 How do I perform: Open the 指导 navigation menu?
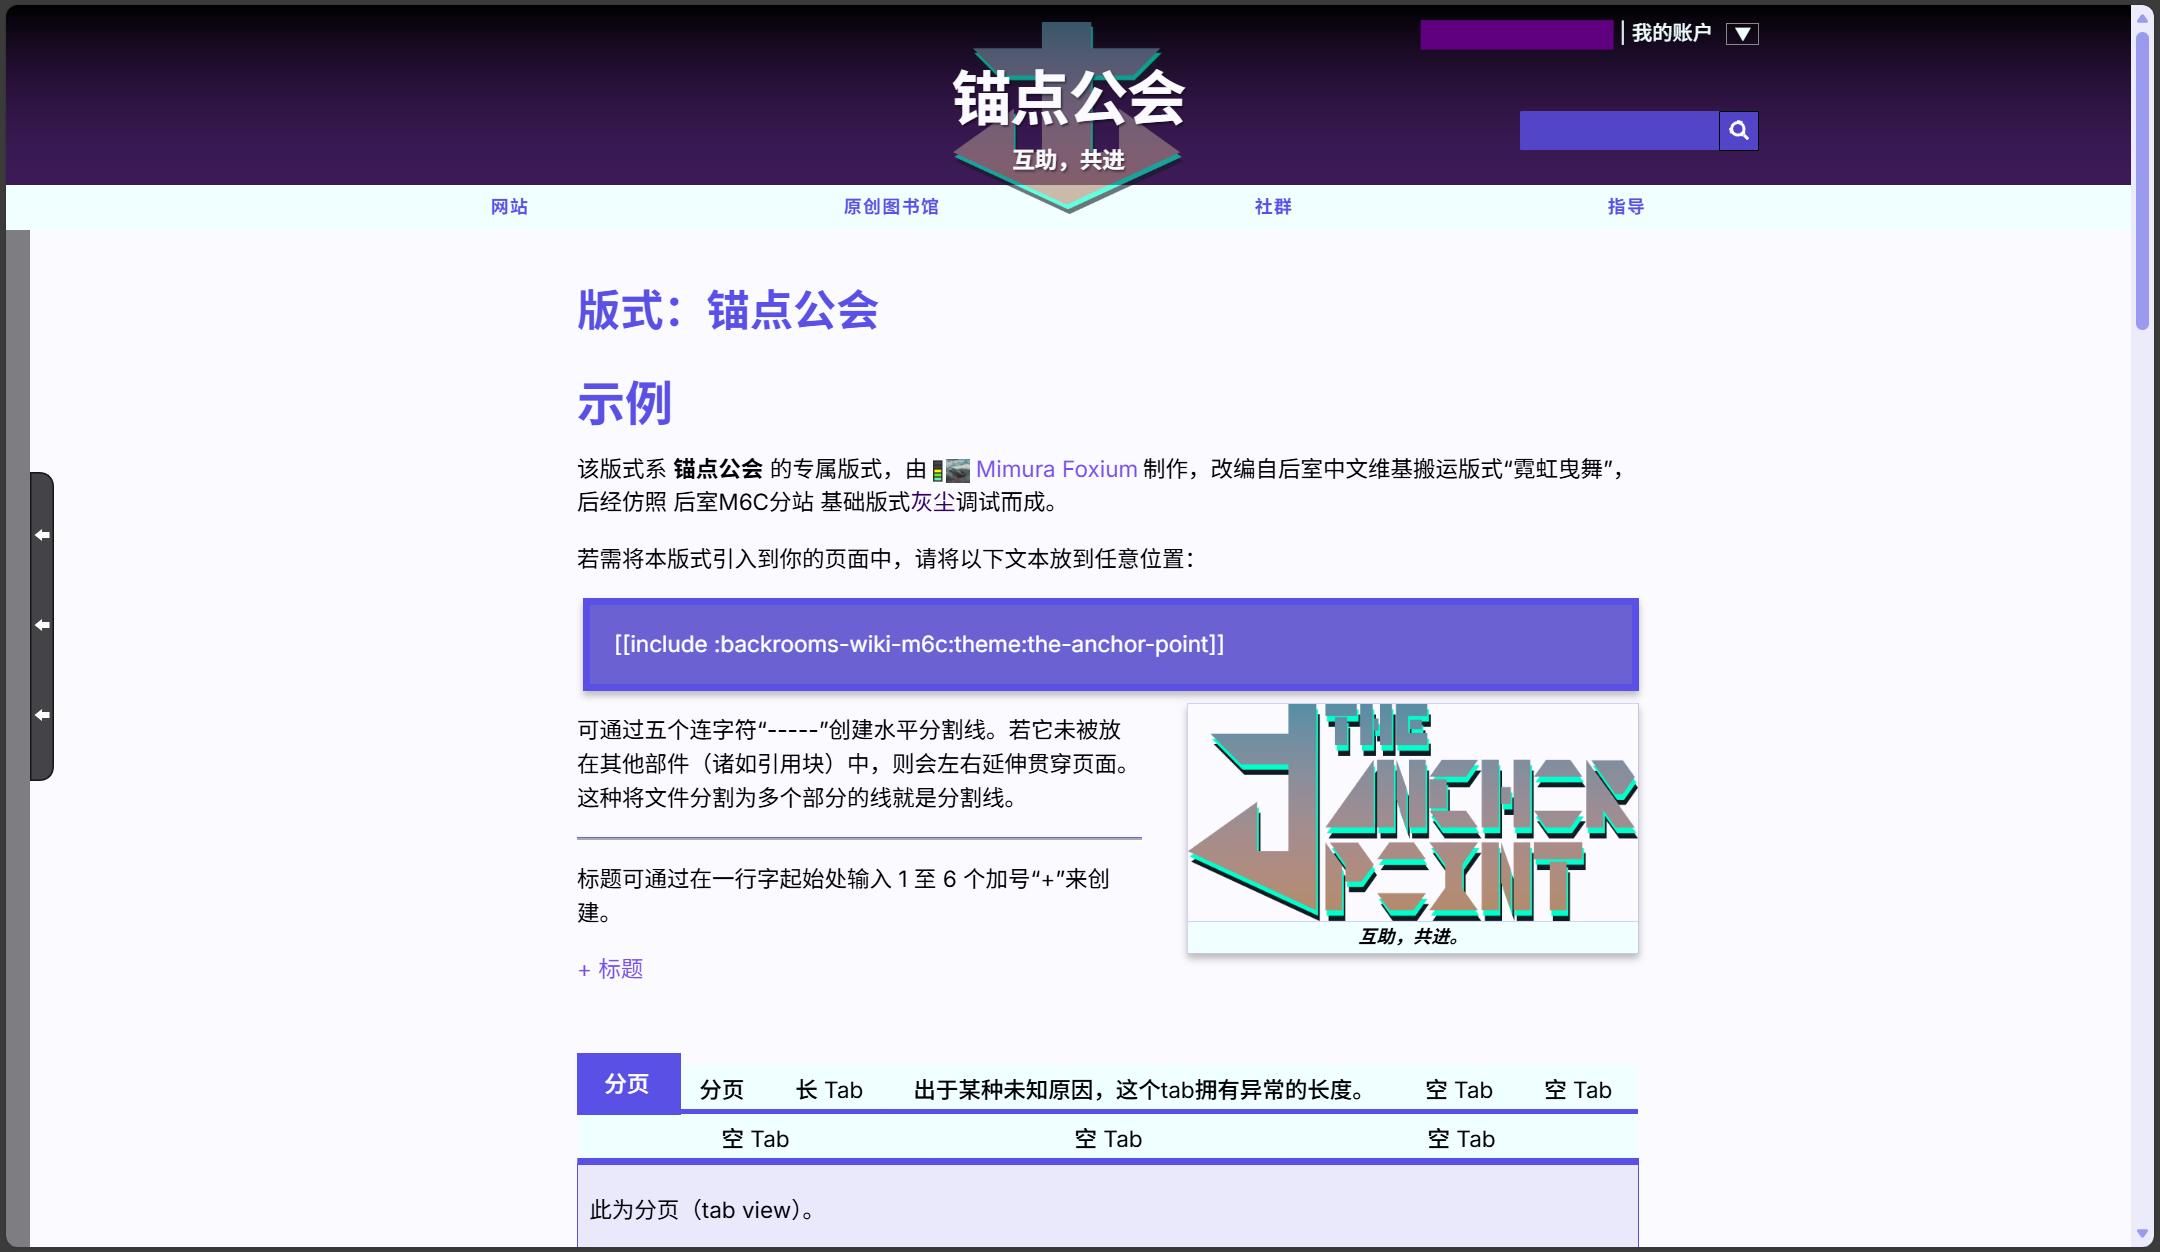point(1626,207)
